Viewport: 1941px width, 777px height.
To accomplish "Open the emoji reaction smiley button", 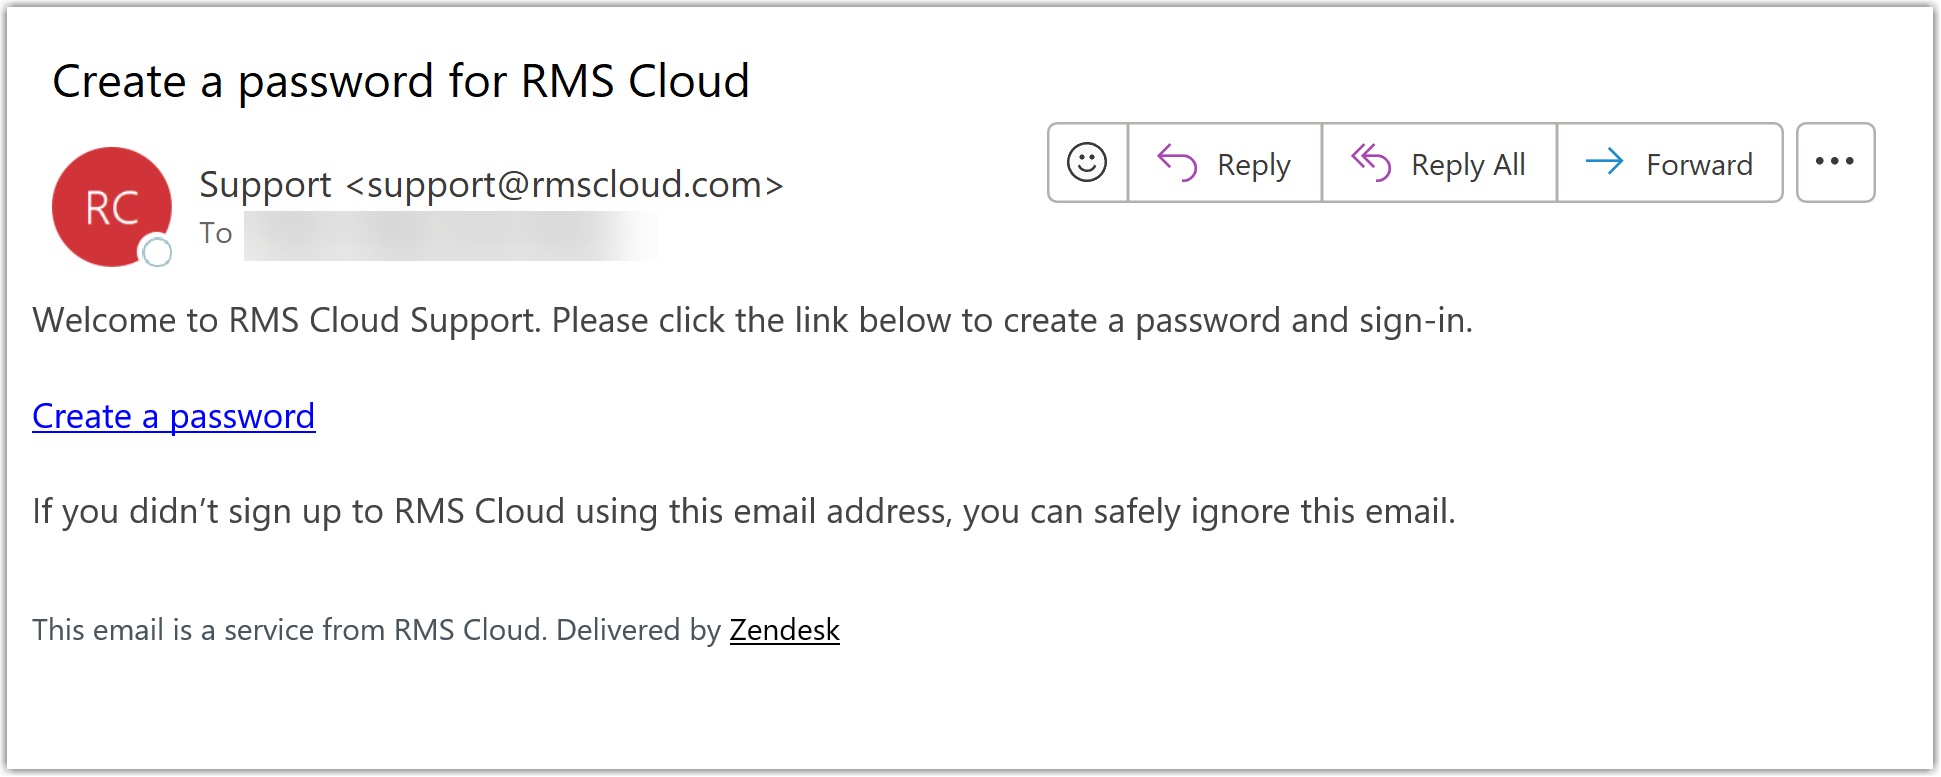I will pos(1087,162).
